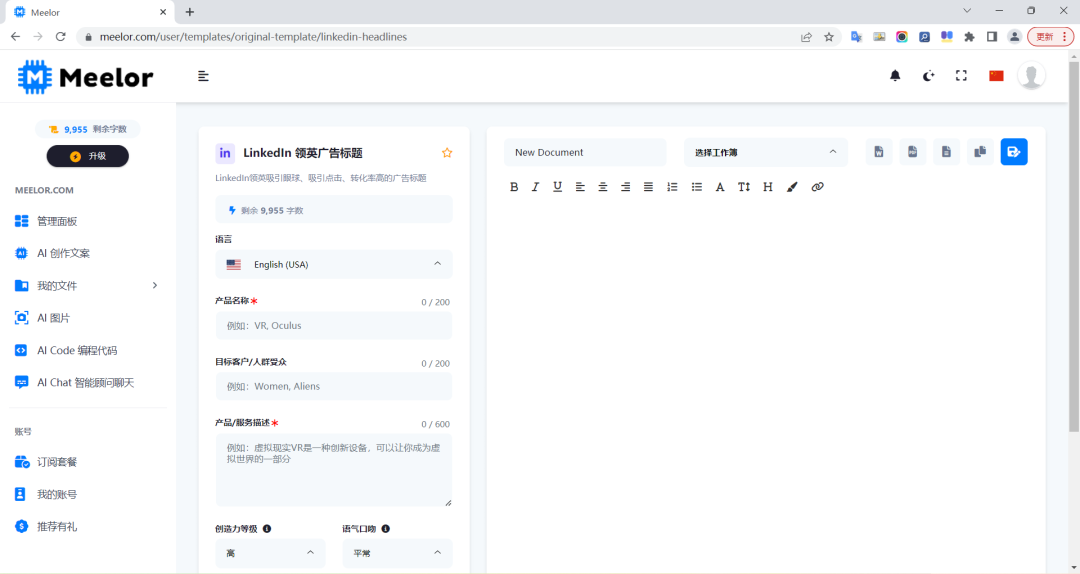The width and height of the screenshot is (1080, 574).
Task: Go back in browser history
Action: click(x=16, y=37)
